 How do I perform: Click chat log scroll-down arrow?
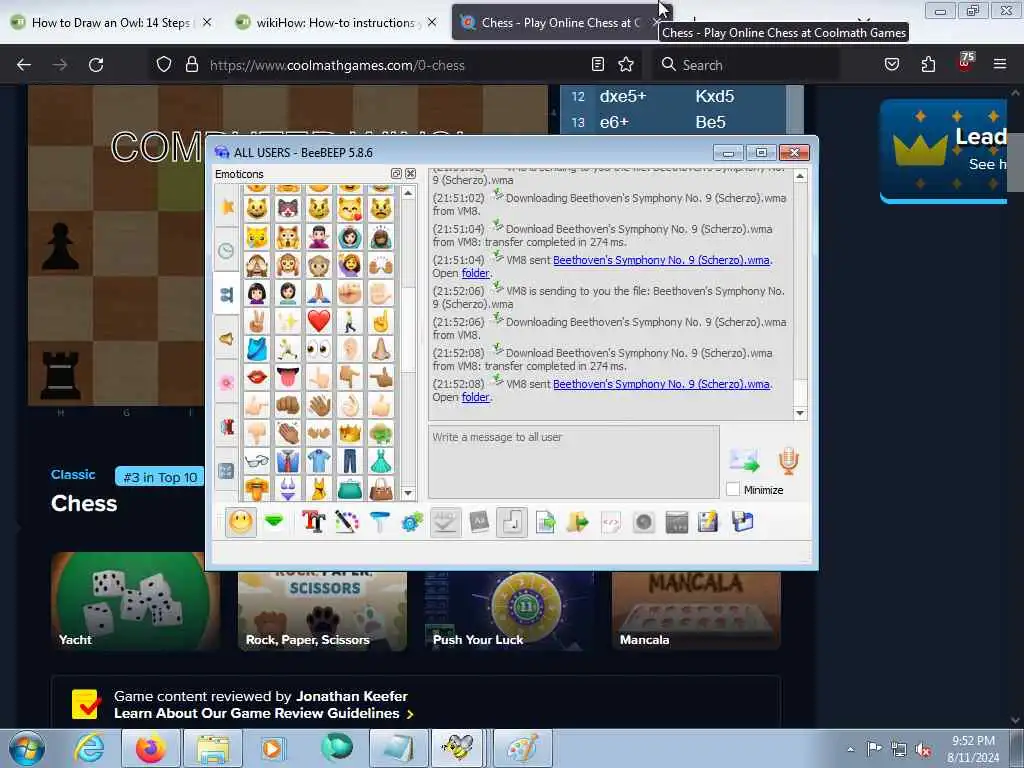click(x=800, y=413)
